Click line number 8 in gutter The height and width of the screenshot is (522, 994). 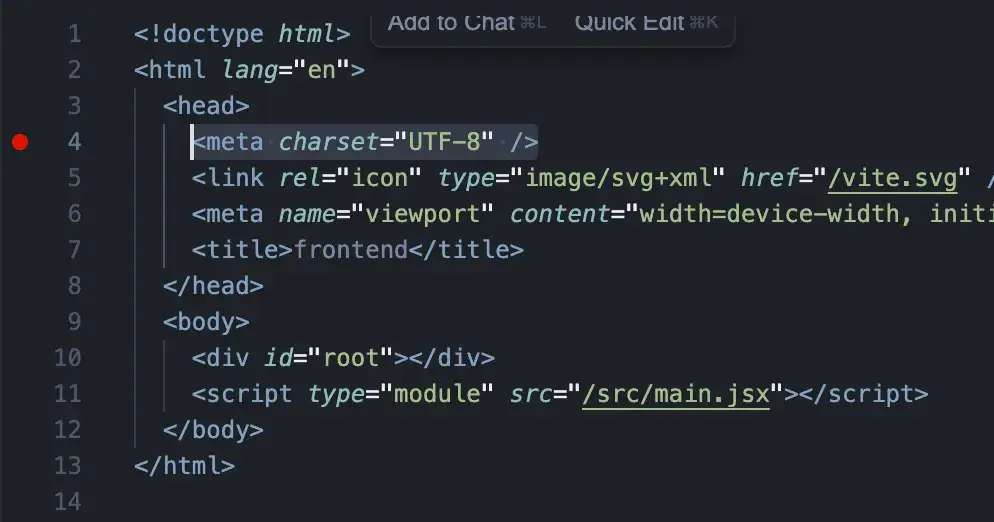[x=75, y=286]
